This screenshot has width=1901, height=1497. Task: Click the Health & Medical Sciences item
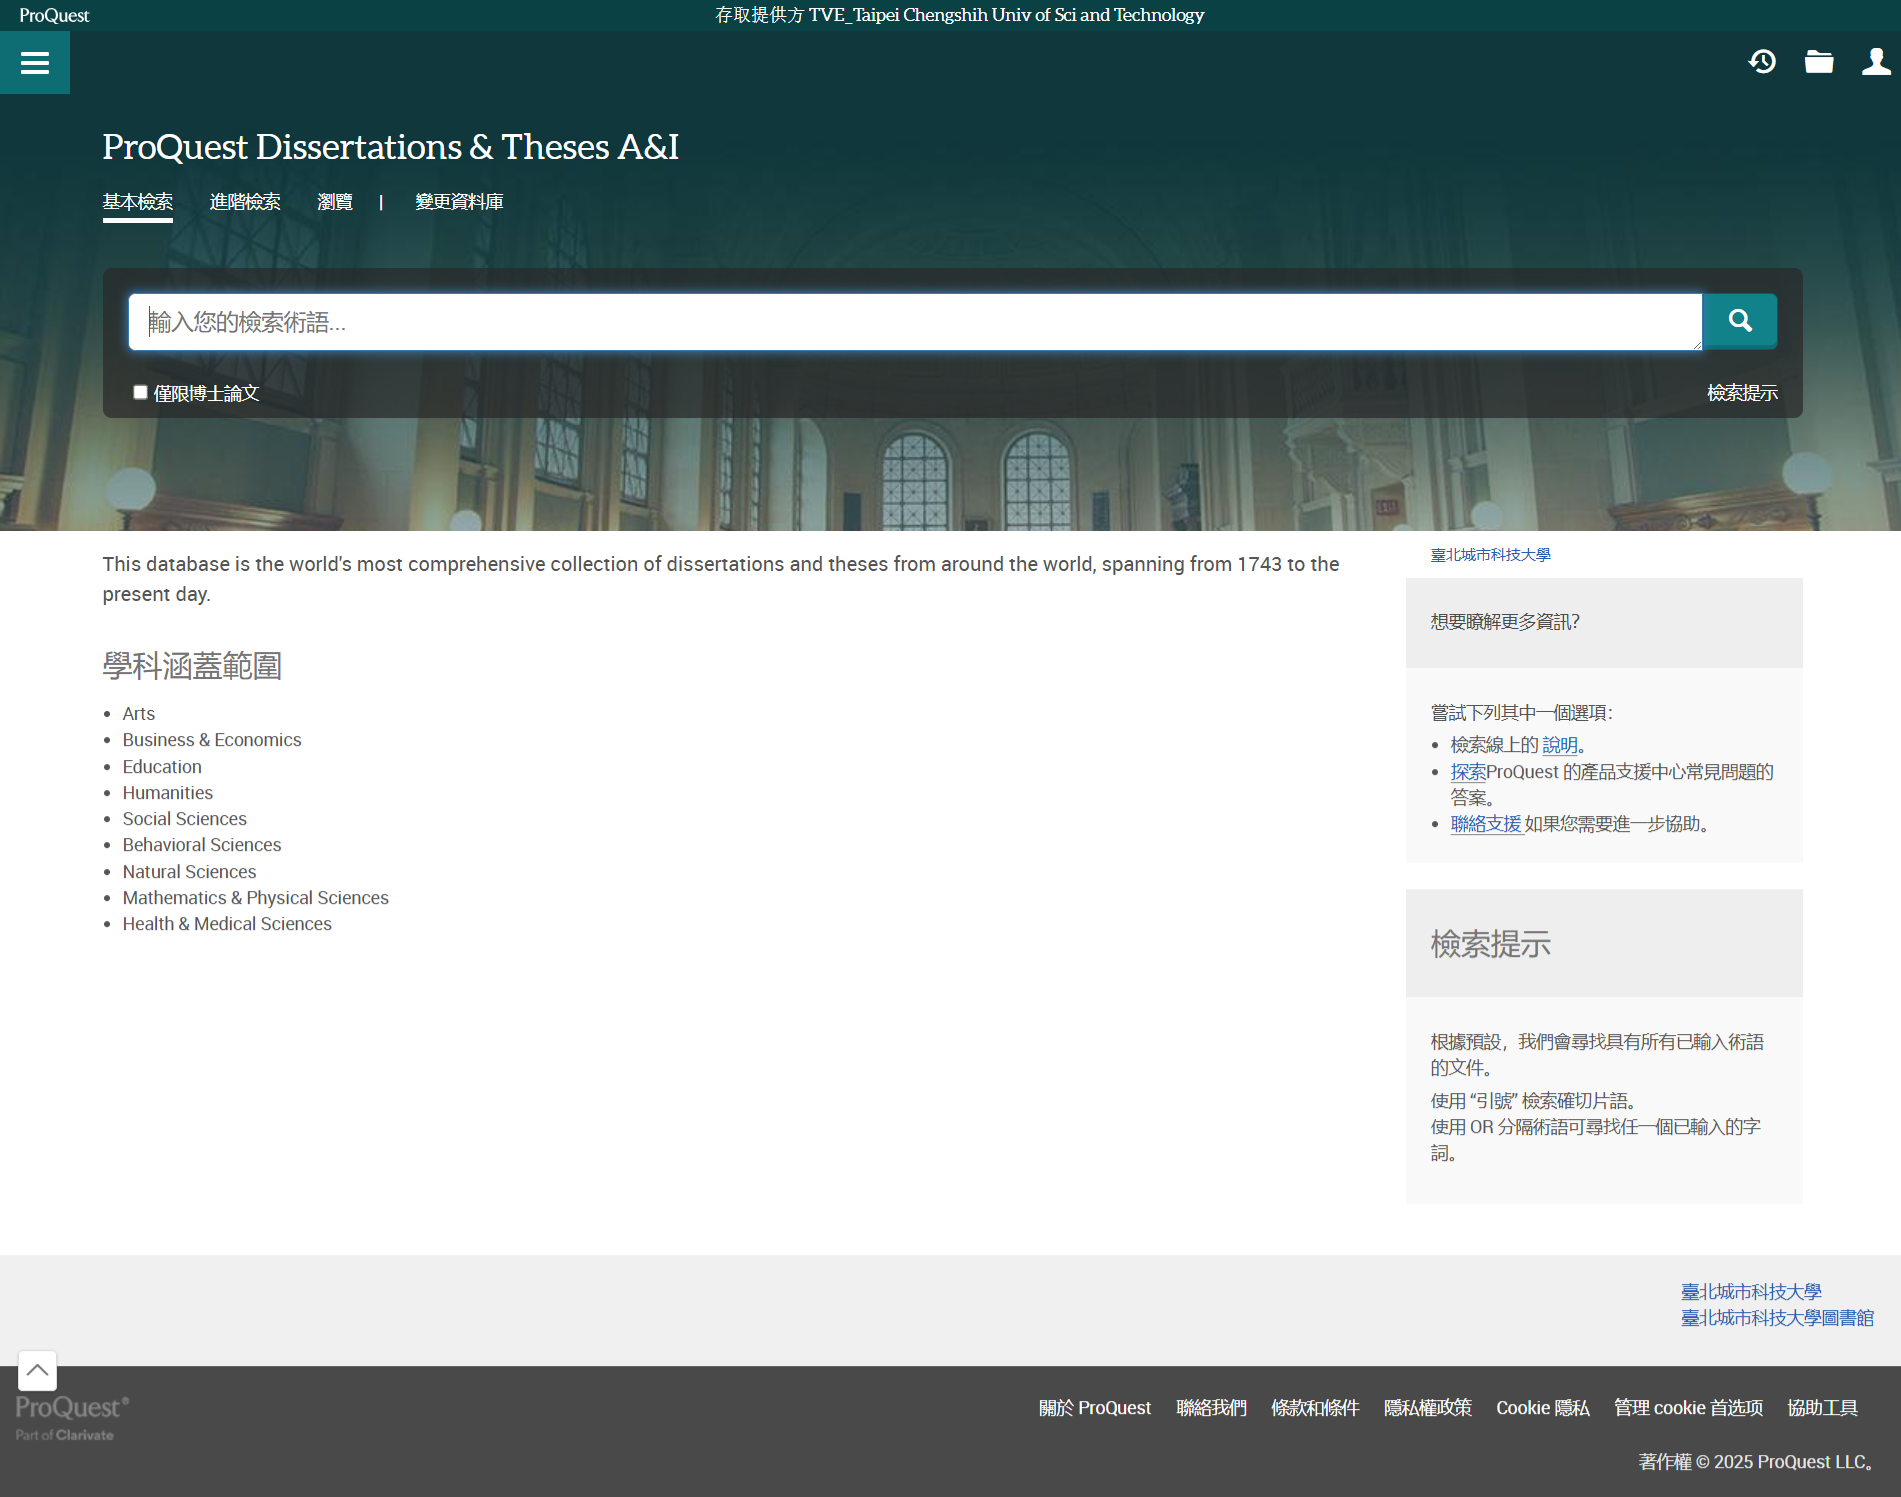click(x=227, y=924)
